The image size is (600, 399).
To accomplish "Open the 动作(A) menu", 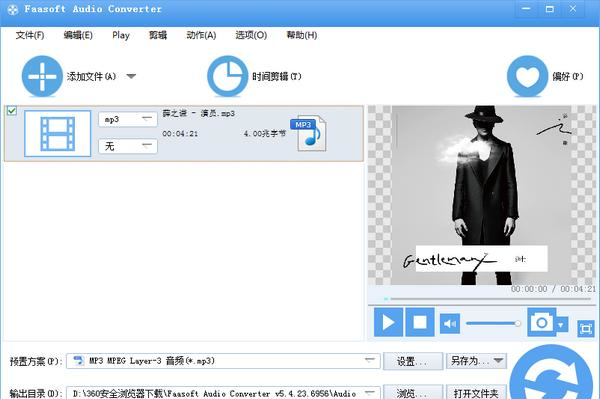I will (201, 35).
